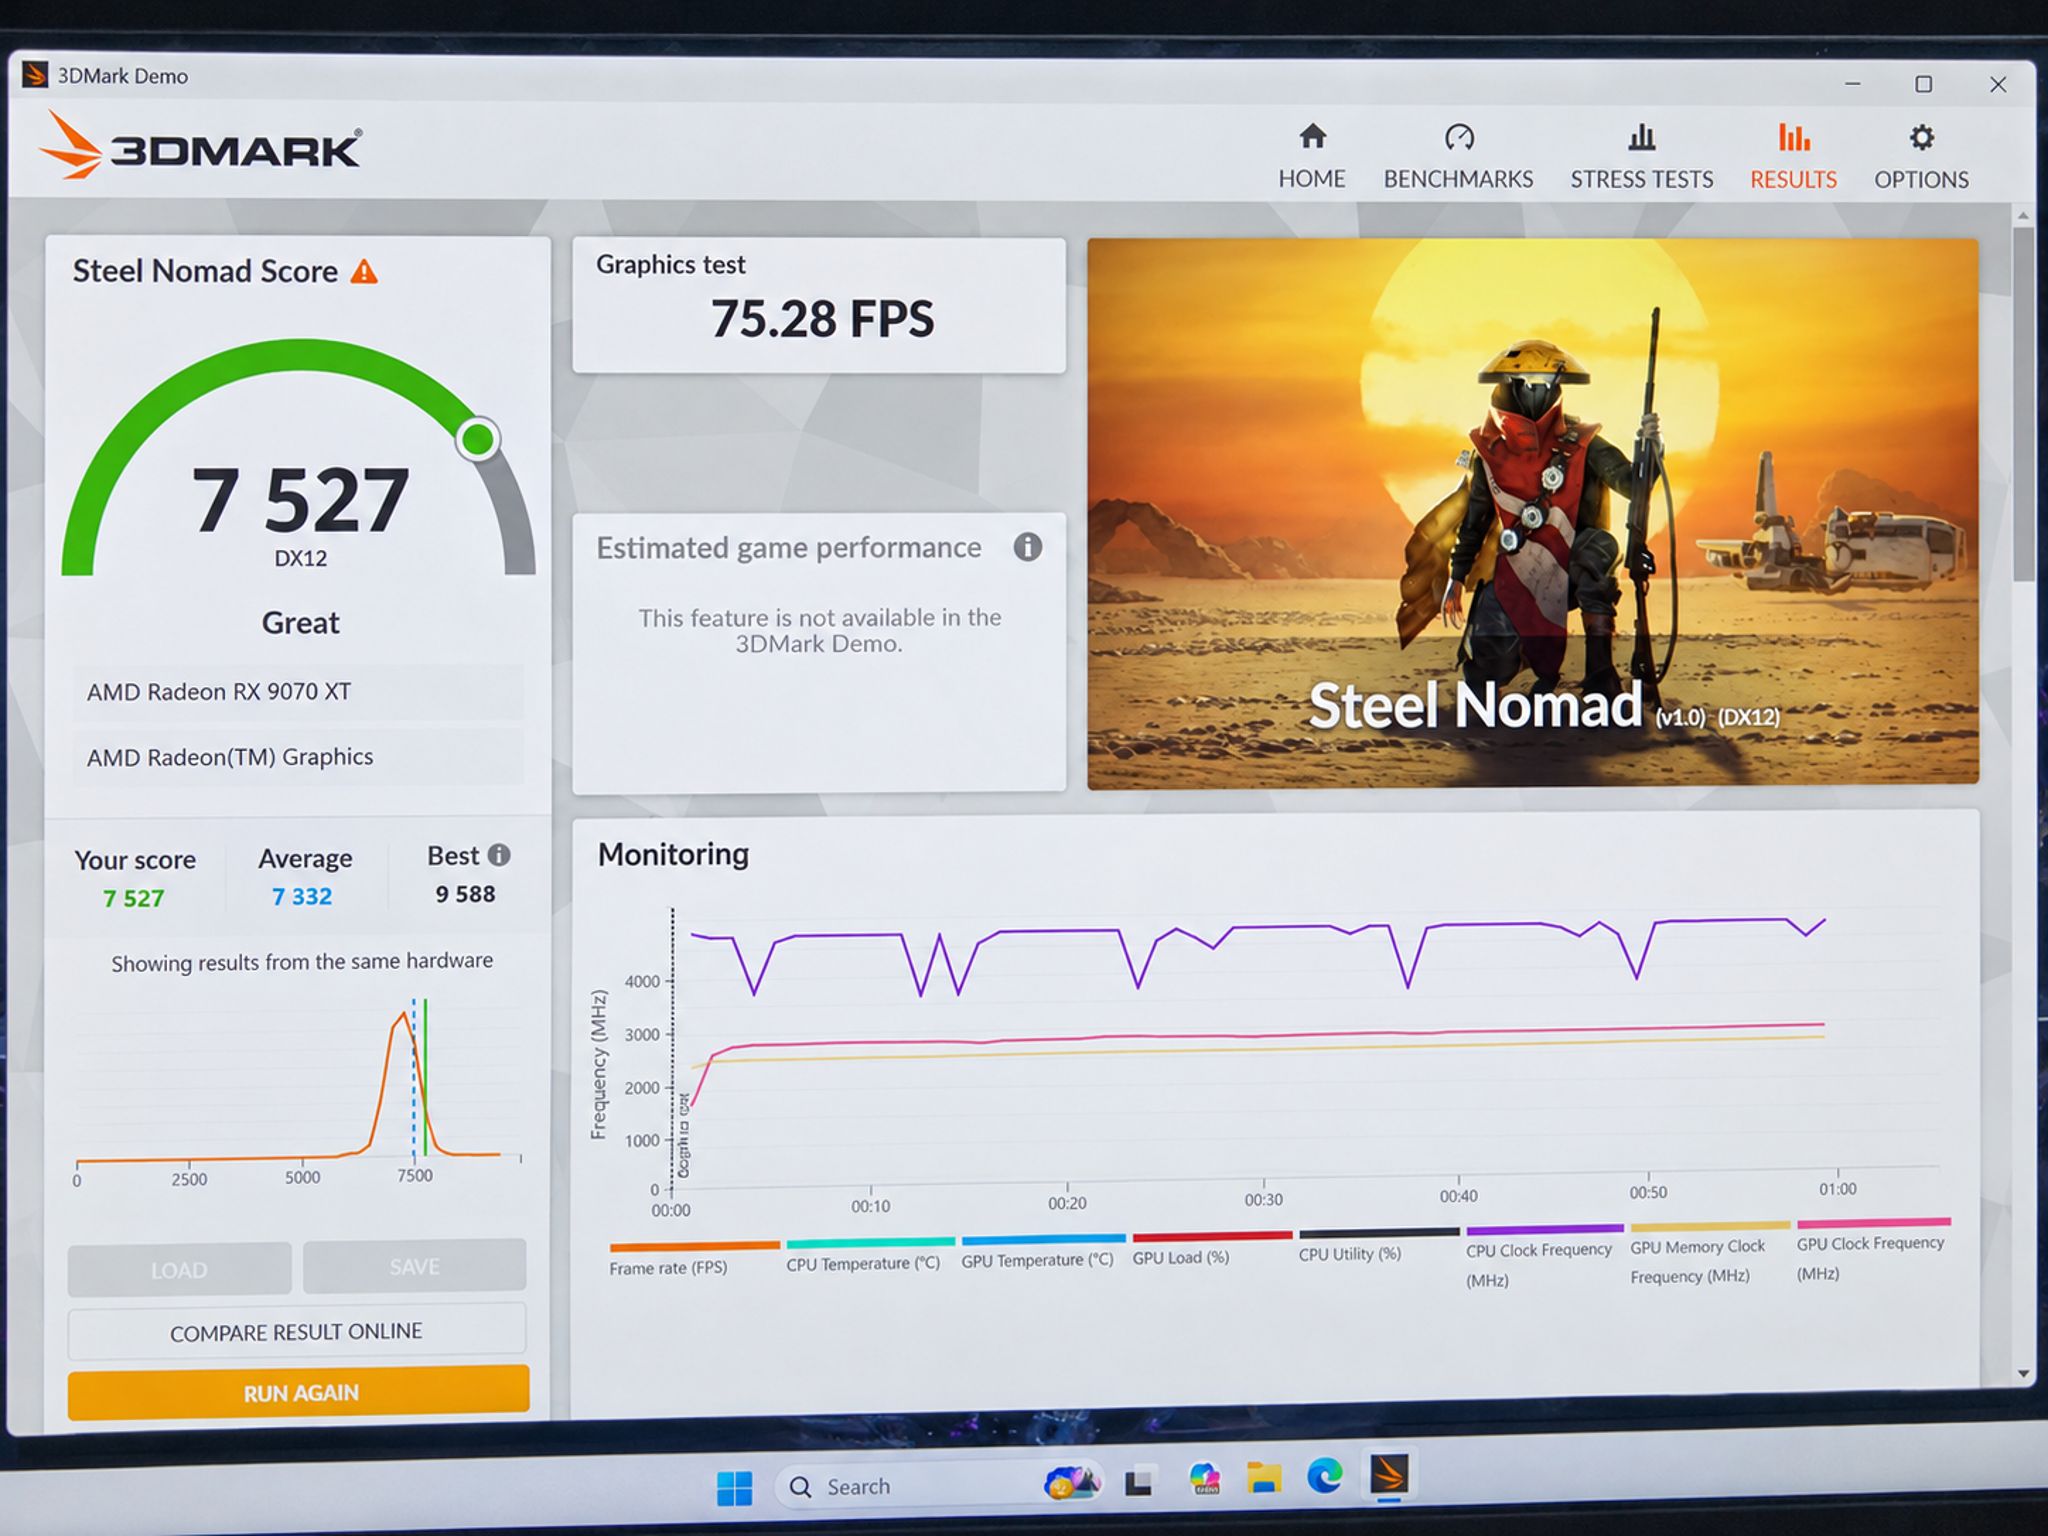Select the RESULTS tab
The image size is (2048, 1536).
click(1793, 157)
